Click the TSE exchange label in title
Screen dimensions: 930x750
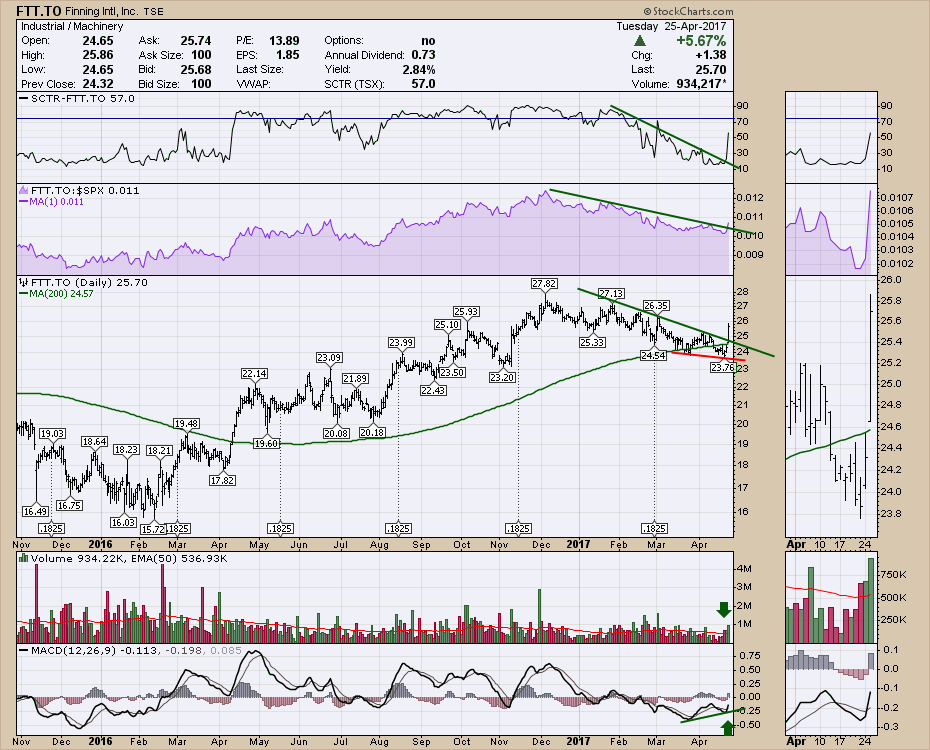[153, 11]
